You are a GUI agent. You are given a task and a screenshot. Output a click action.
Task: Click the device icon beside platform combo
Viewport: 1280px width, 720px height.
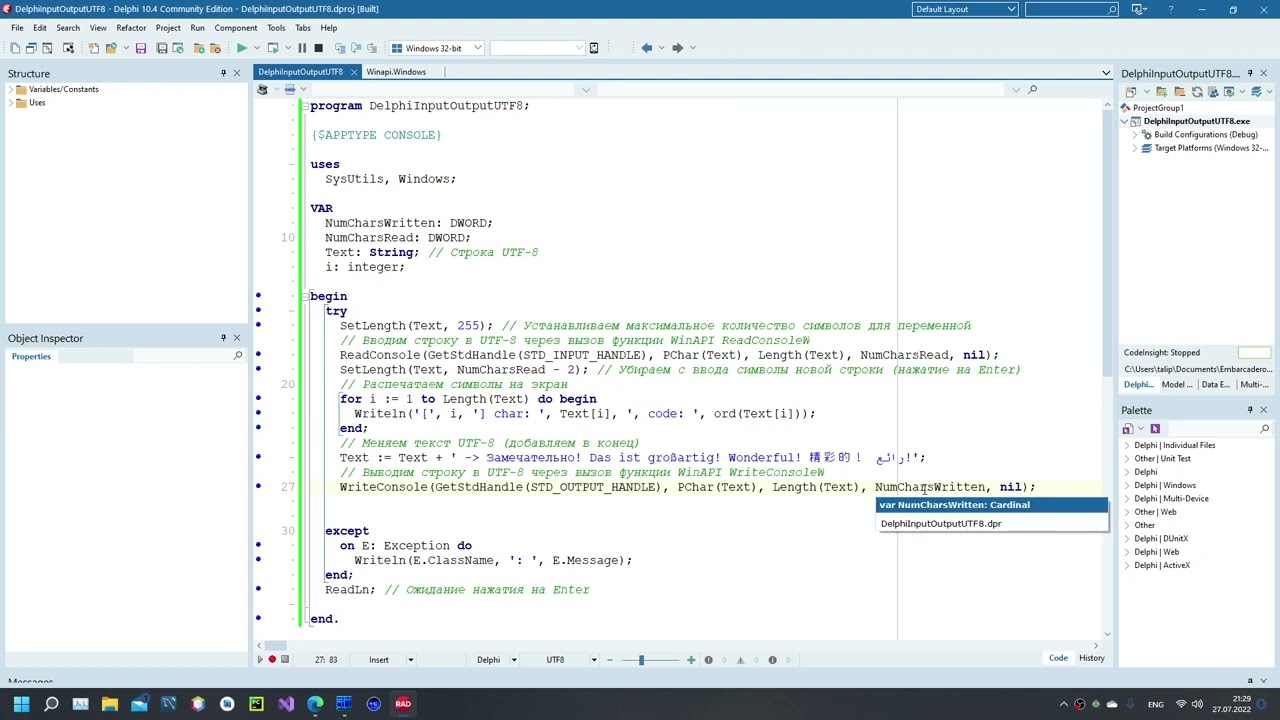[x=593, y=48]
